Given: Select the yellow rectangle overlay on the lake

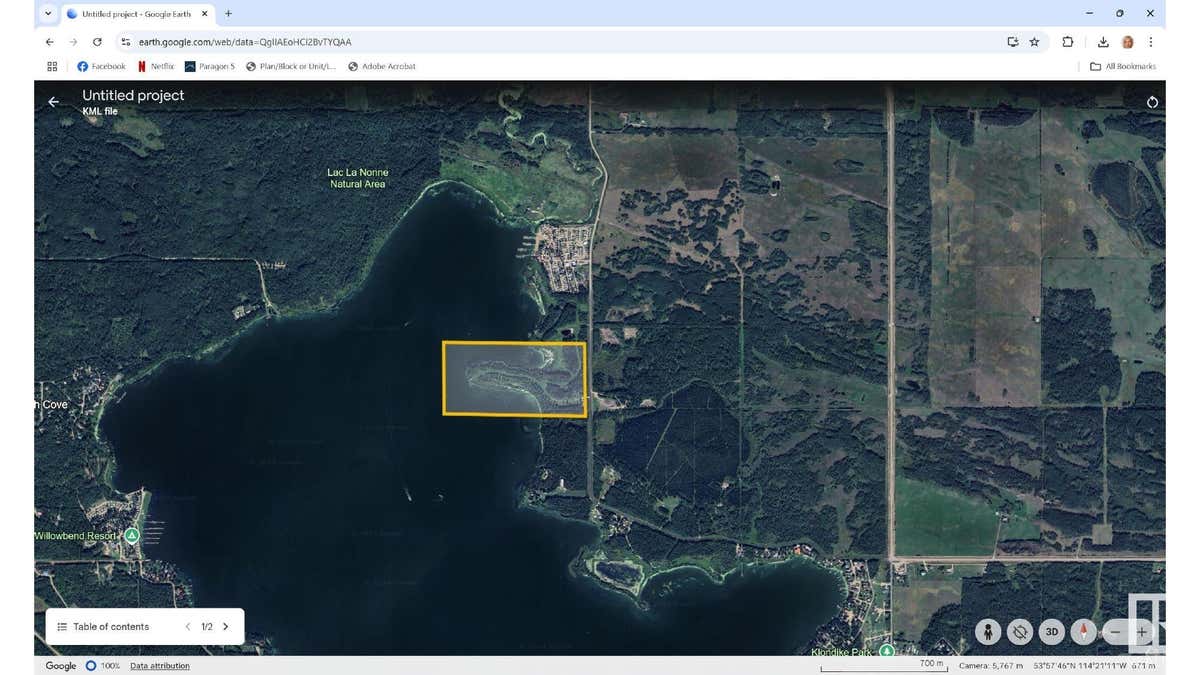Looking at the screenshot, I should 514,378.
